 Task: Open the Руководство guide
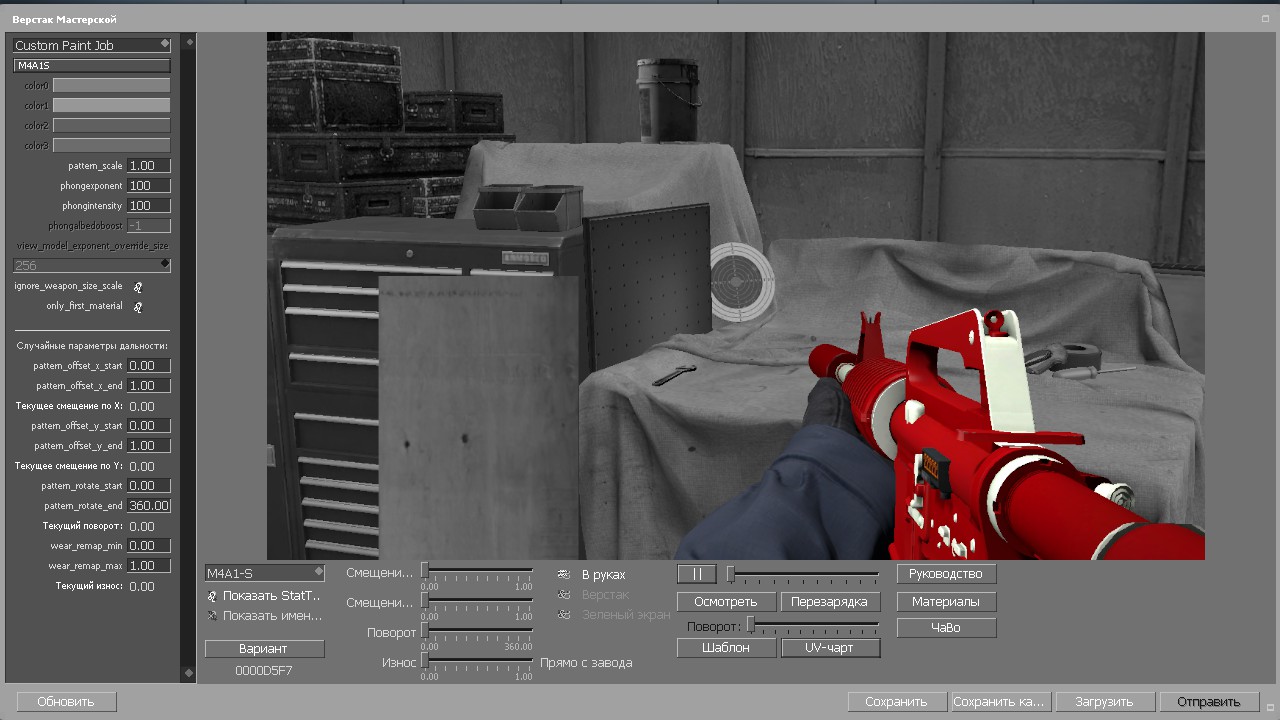947,574
